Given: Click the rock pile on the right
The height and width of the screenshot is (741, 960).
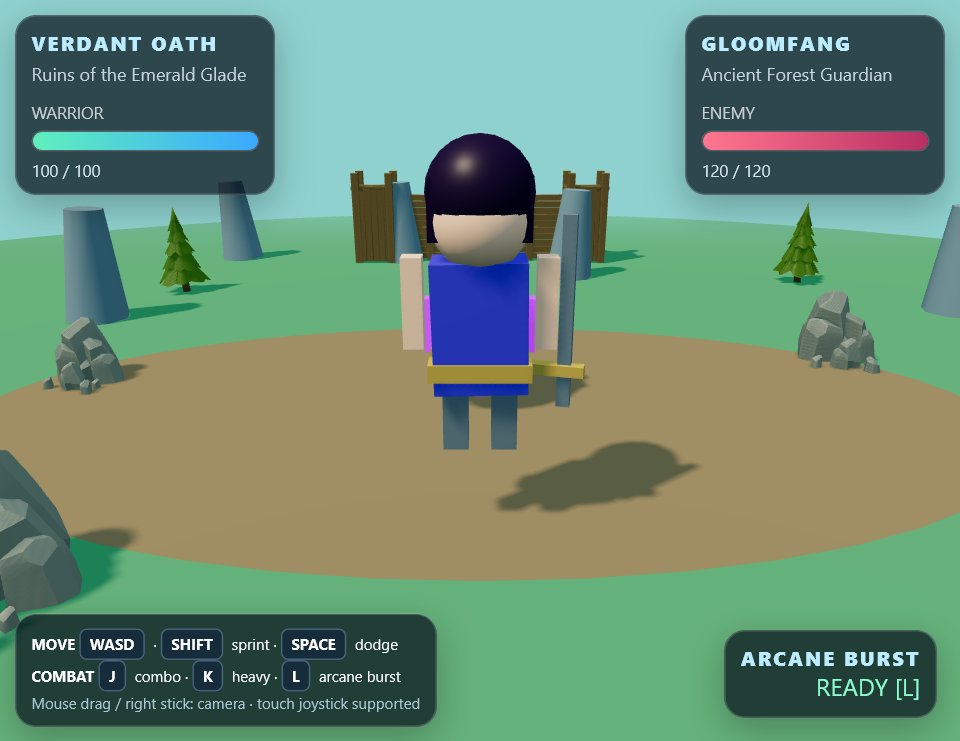Looking at the screenshot, I should tap(837, 331).
